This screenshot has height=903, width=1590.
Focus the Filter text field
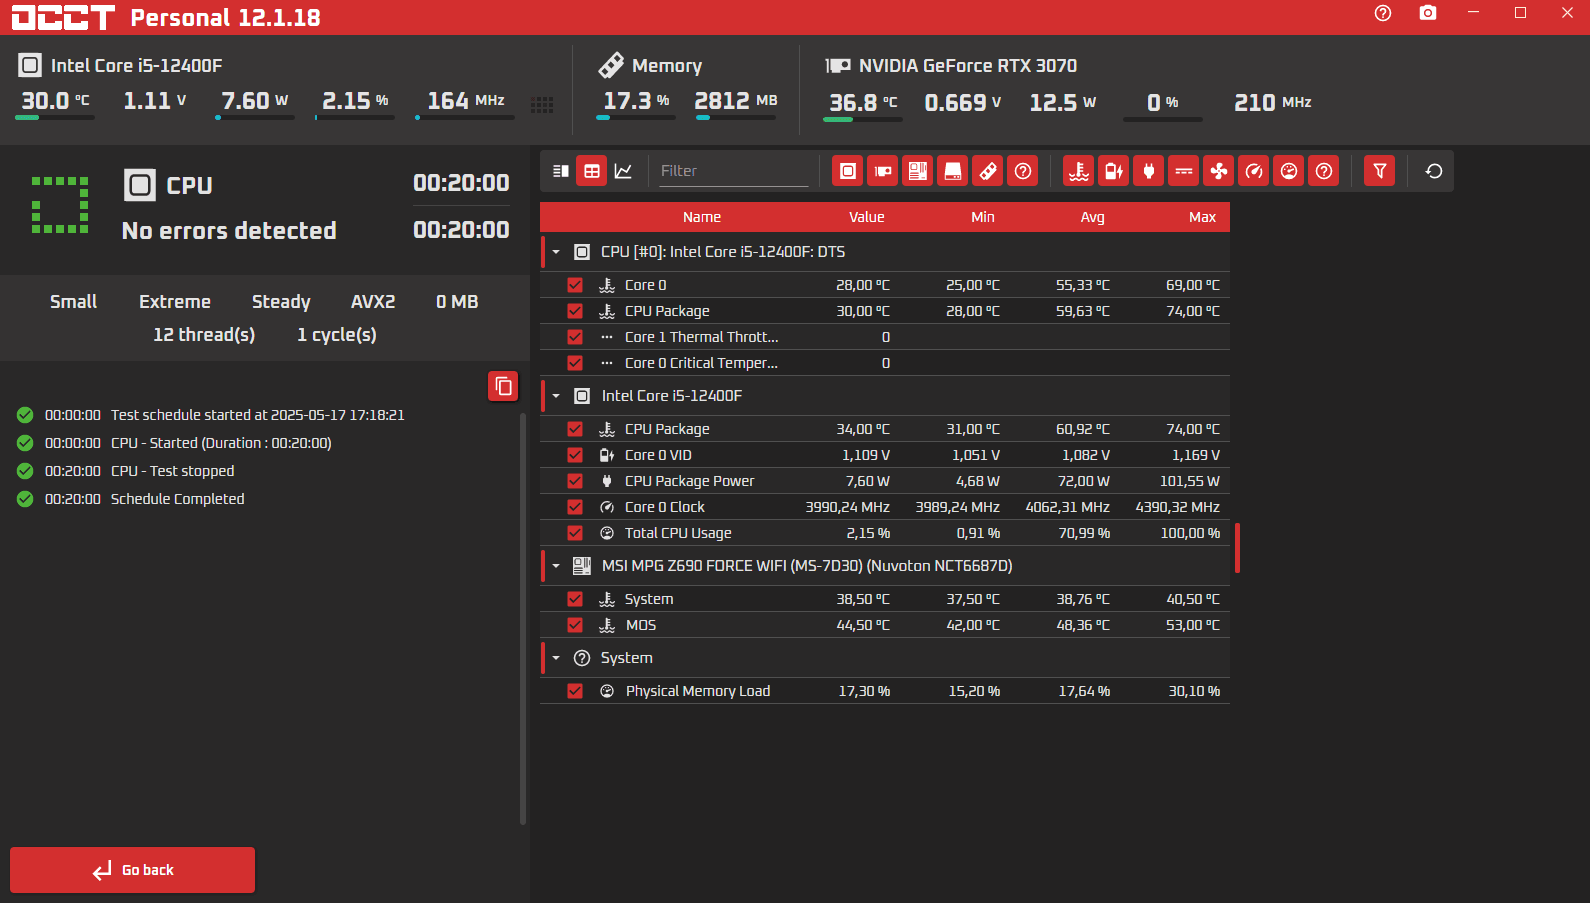tap(733, 171)
